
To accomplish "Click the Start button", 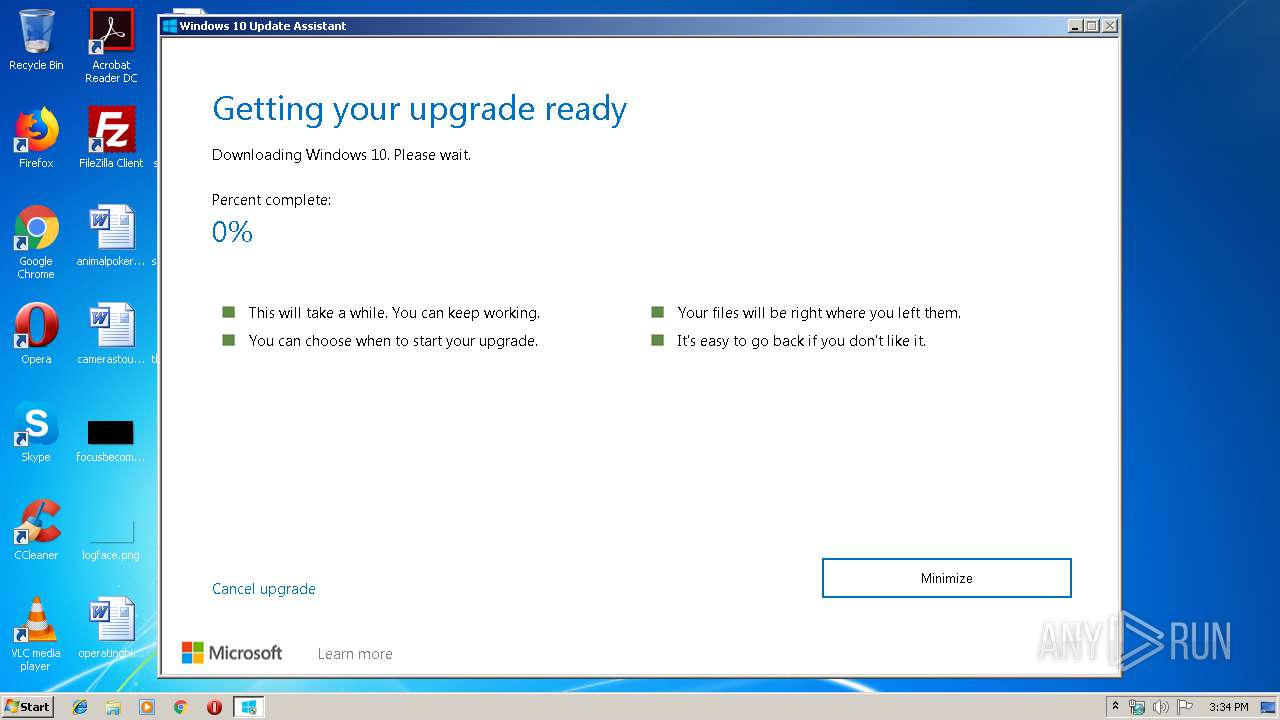I will pos(27,707).
